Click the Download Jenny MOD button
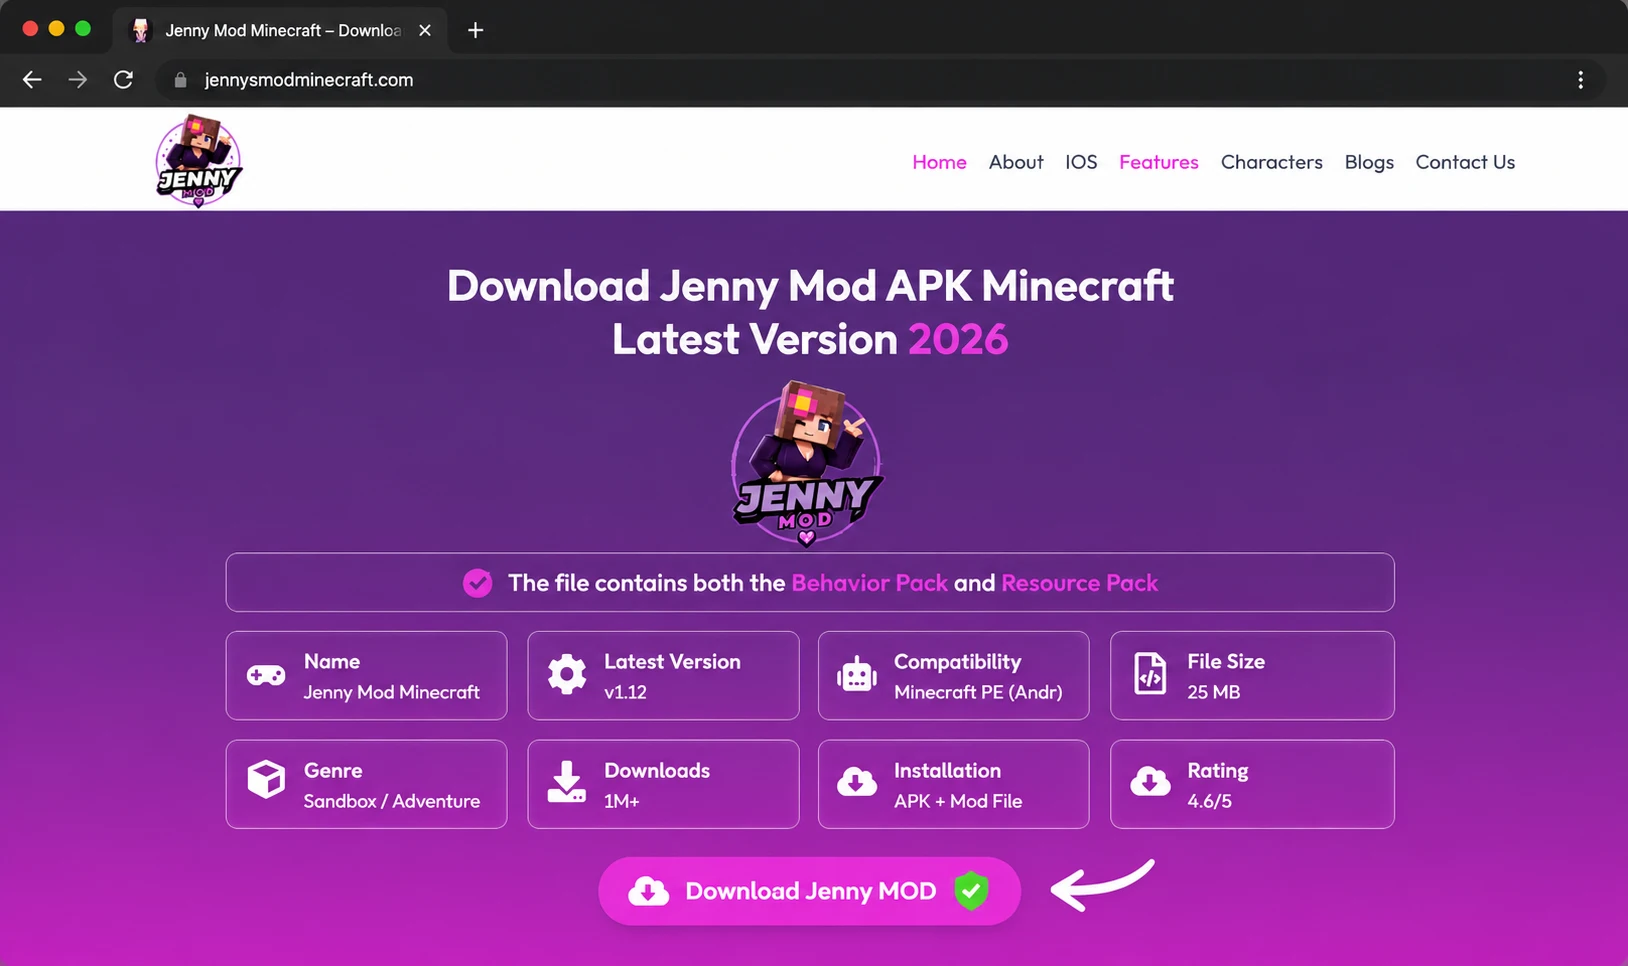The height and width of the screenshot is (966, 1628). pyautogui.click(x=809, y=891)
